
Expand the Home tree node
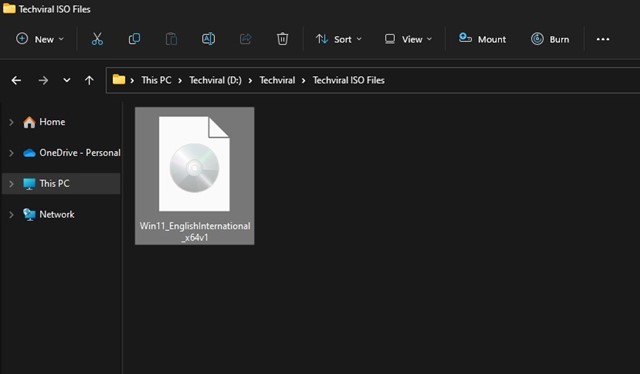[x=11, y=122]
